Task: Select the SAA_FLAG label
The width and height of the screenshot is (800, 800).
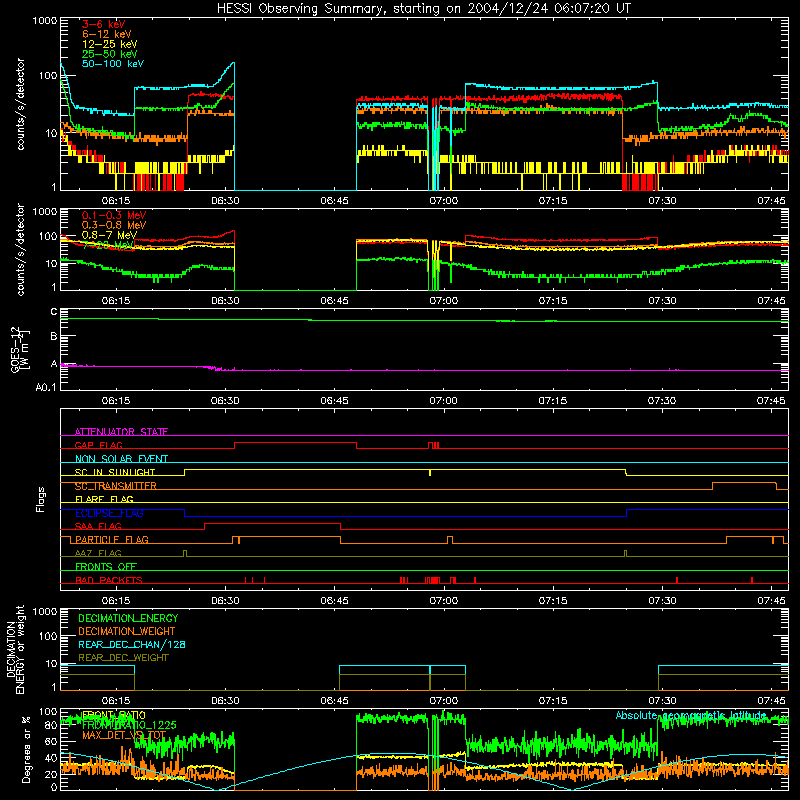Action: point(98,526)
